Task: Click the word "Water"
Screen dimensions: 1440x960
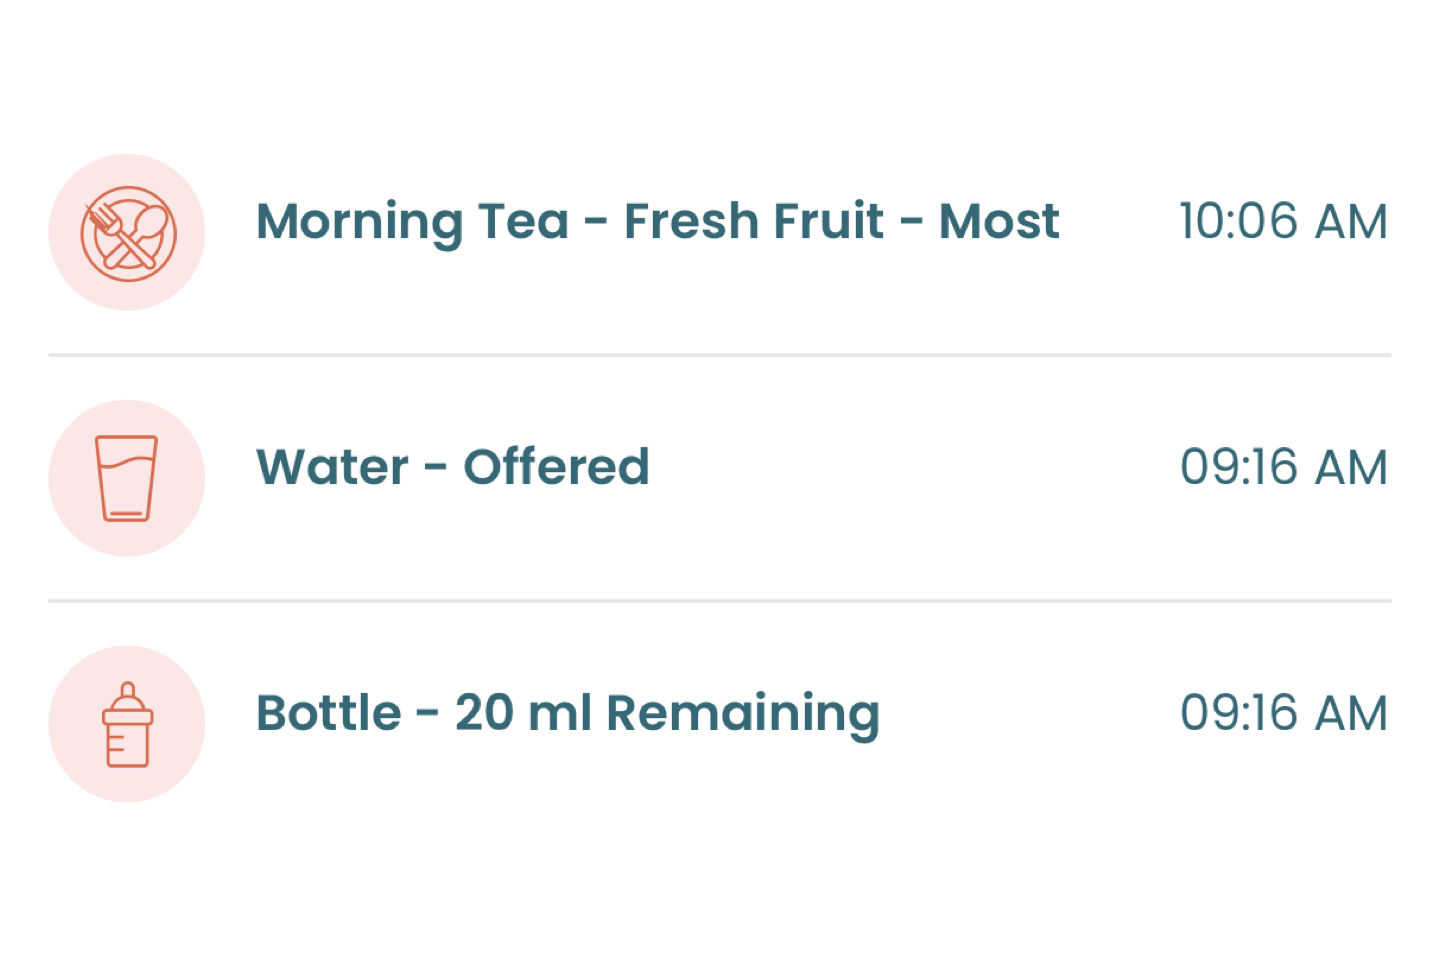Action: click(333, 467)
